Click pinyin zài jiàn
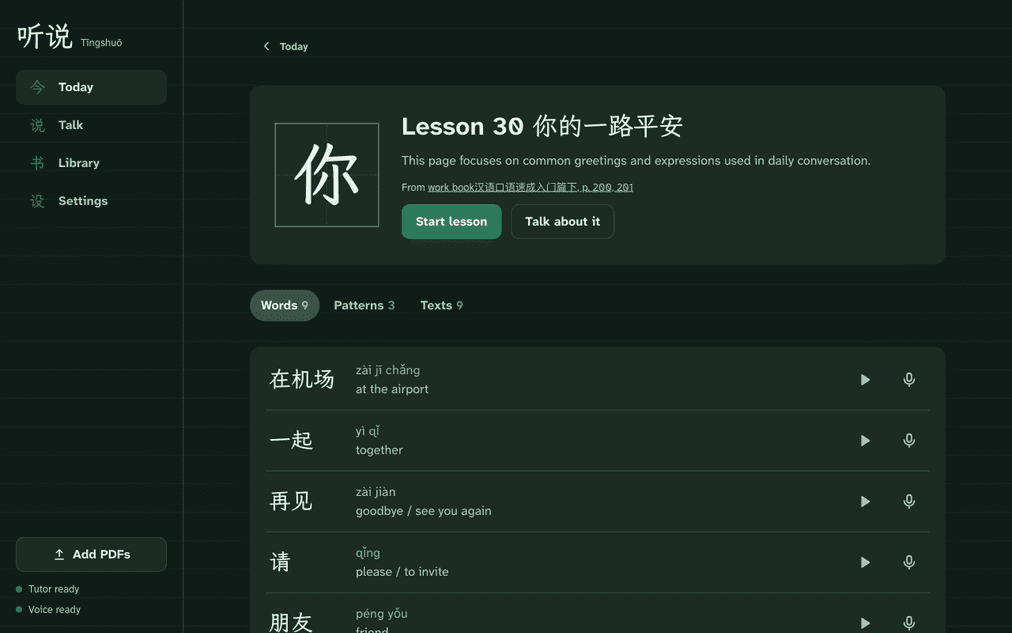 [x=376, y=492]
